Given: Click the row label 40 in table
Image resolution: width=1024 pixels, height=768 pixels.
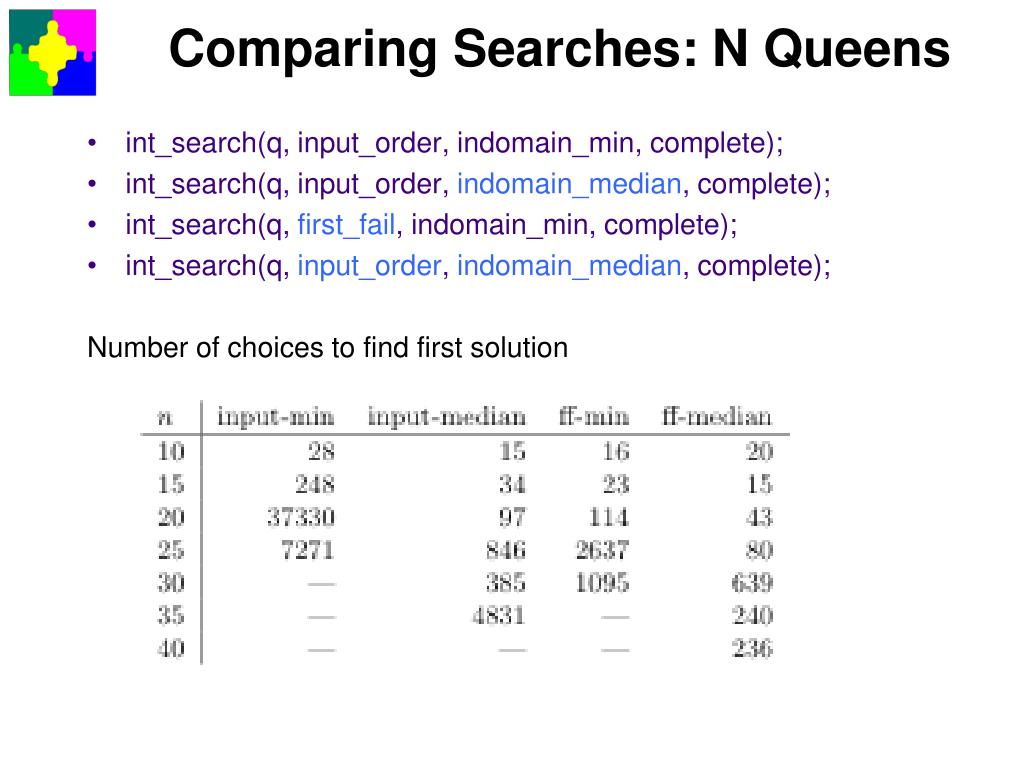Looking at the screenshot, I should tap(171, 648).
